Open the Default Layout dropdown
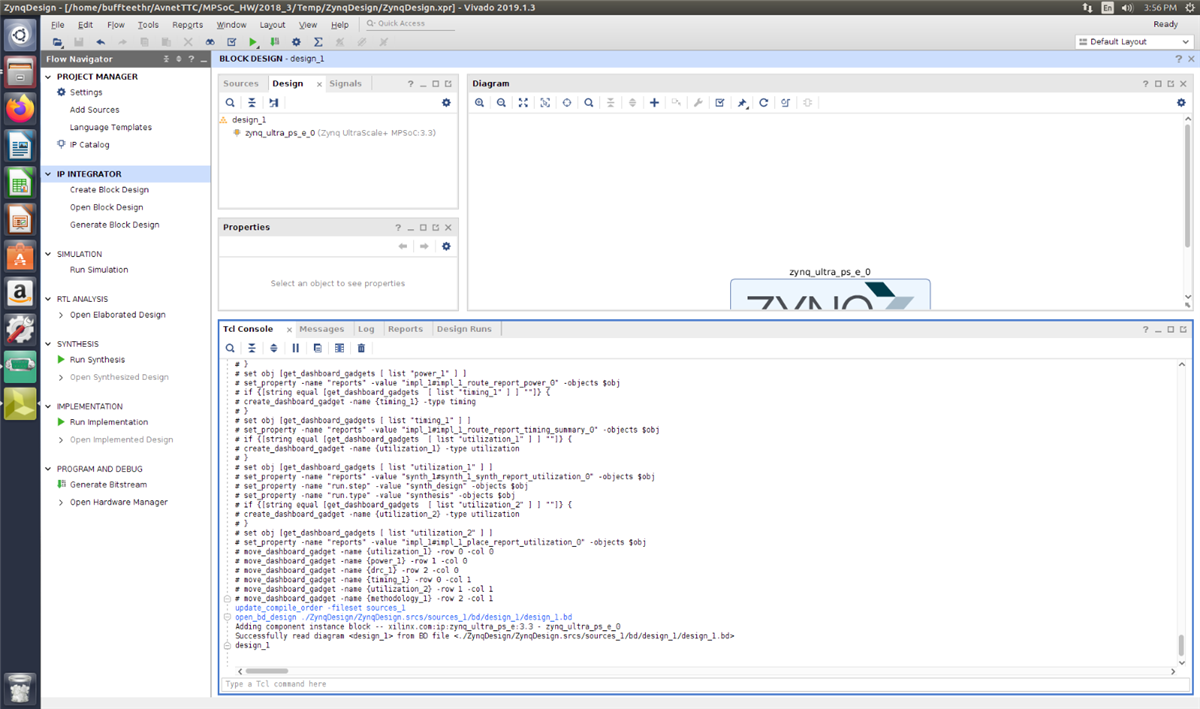Screen dimensions: 1200x709 (x=1134, y=42)
